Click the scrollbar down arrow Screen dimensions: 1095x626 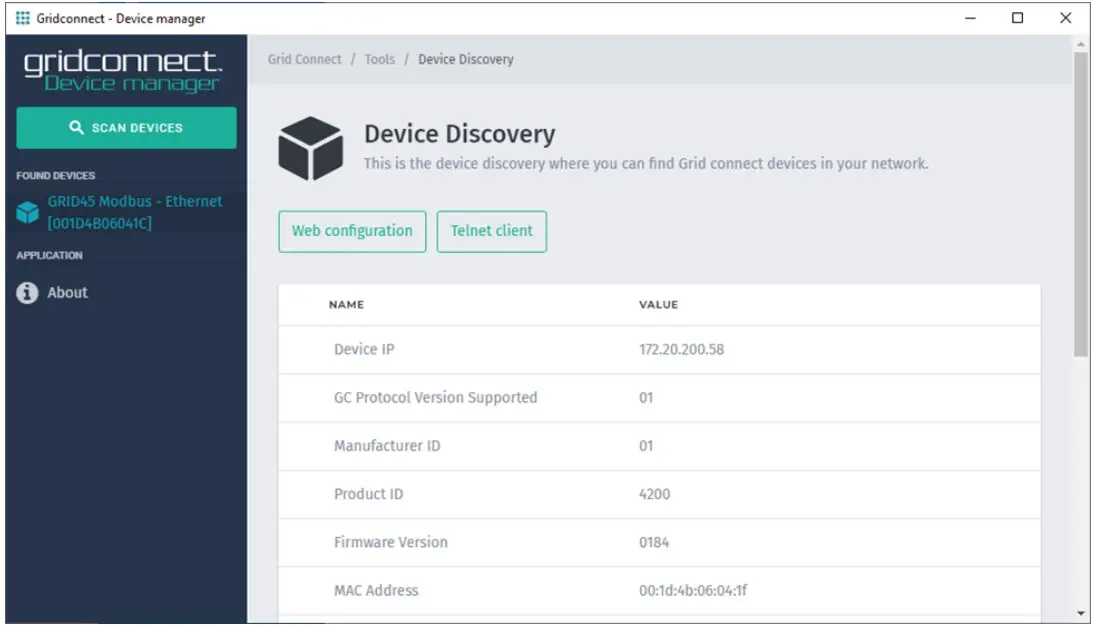click(1080, 613)
